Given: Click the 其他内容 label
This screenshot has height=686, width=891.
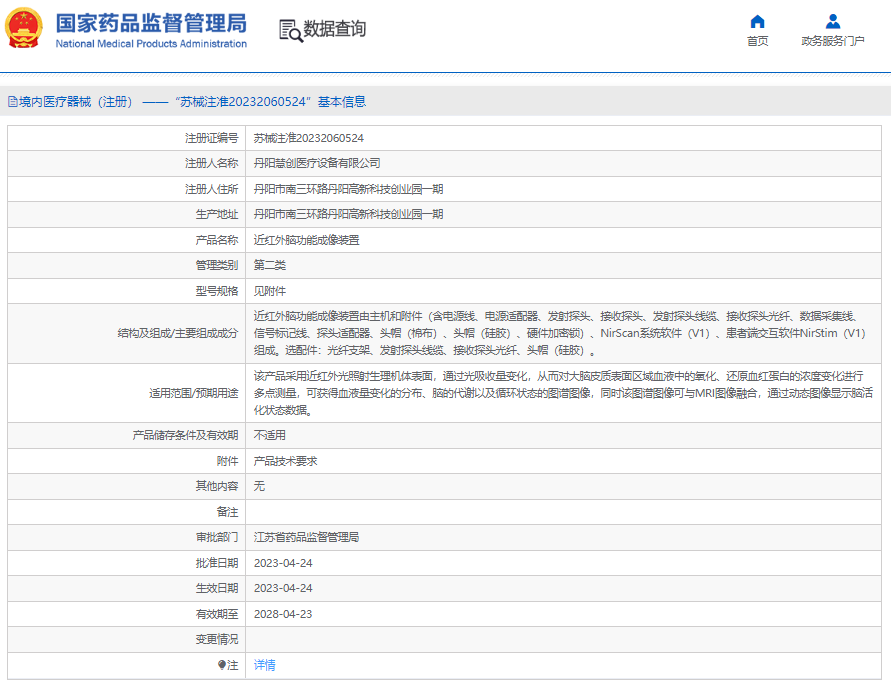Looking at the screenshot, I should [216, 486].
